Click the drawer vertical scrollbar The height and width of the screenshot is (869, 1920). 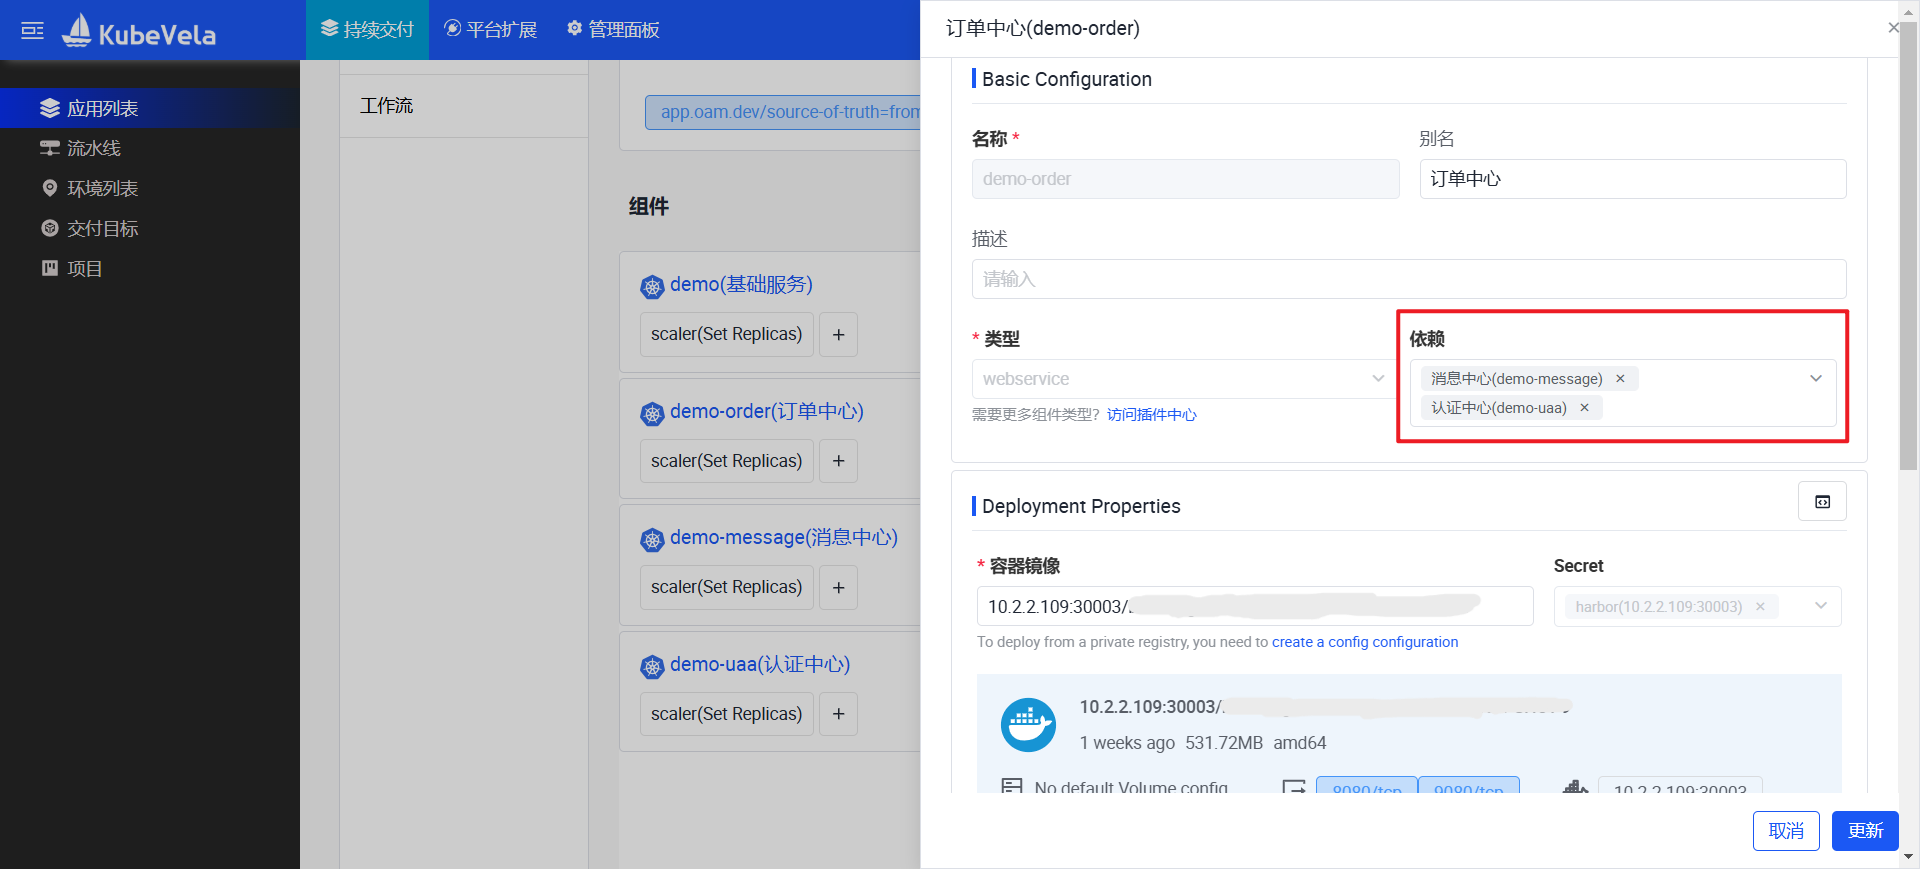coord(1909,245)
